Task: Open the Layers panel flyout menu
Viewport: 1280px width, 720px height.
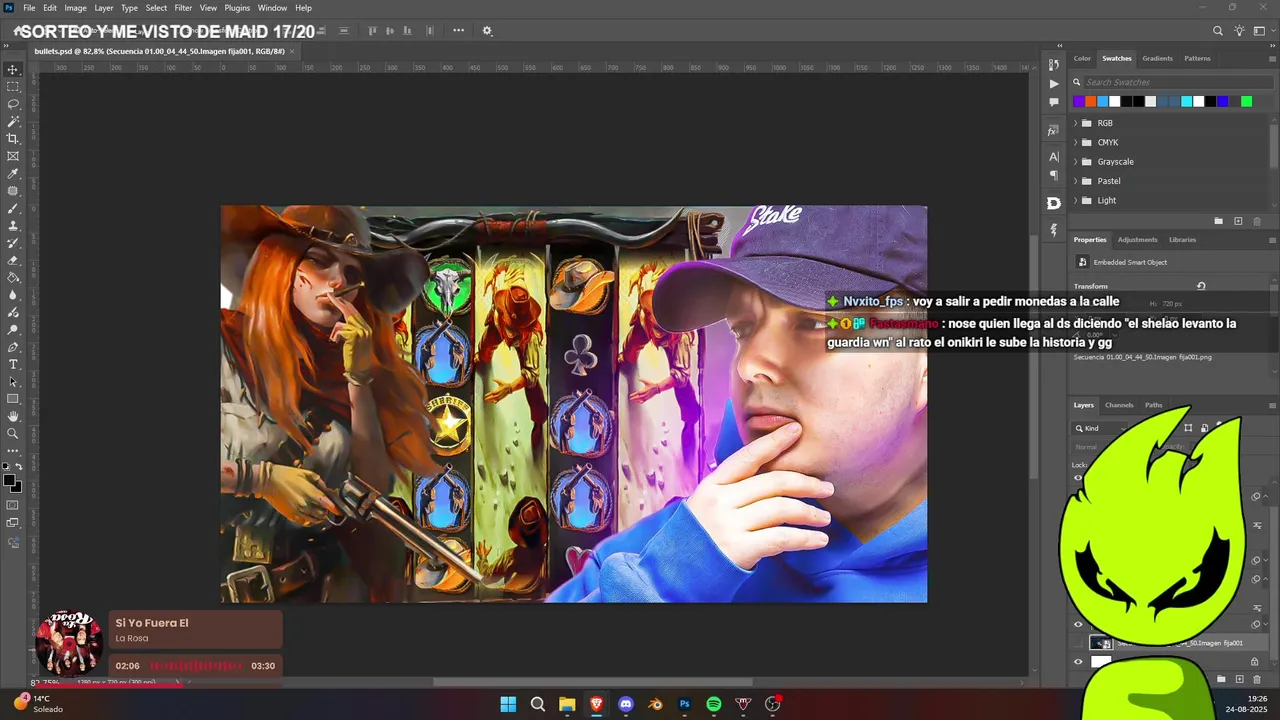Action: 1272,405
